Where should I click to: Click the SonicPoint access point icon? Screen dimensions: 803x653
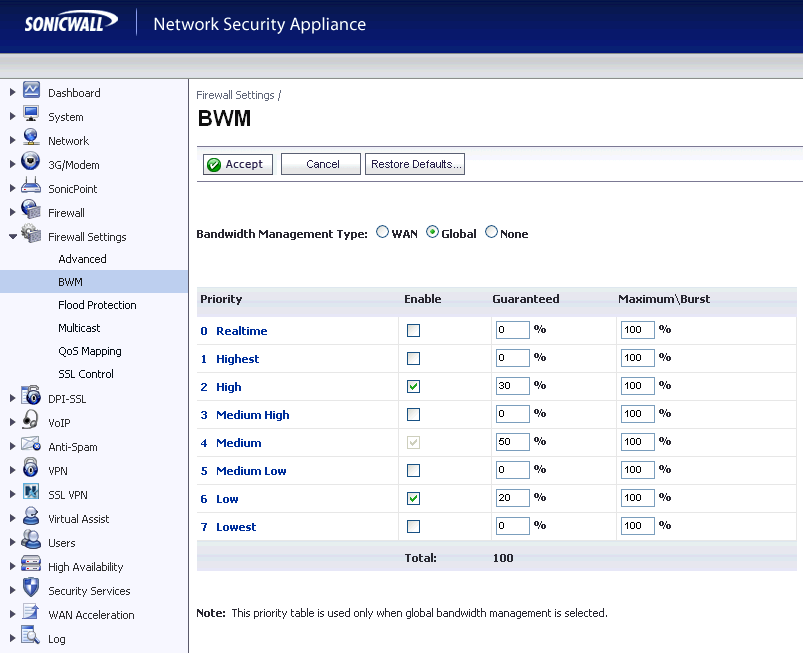[x=31, y=188]
